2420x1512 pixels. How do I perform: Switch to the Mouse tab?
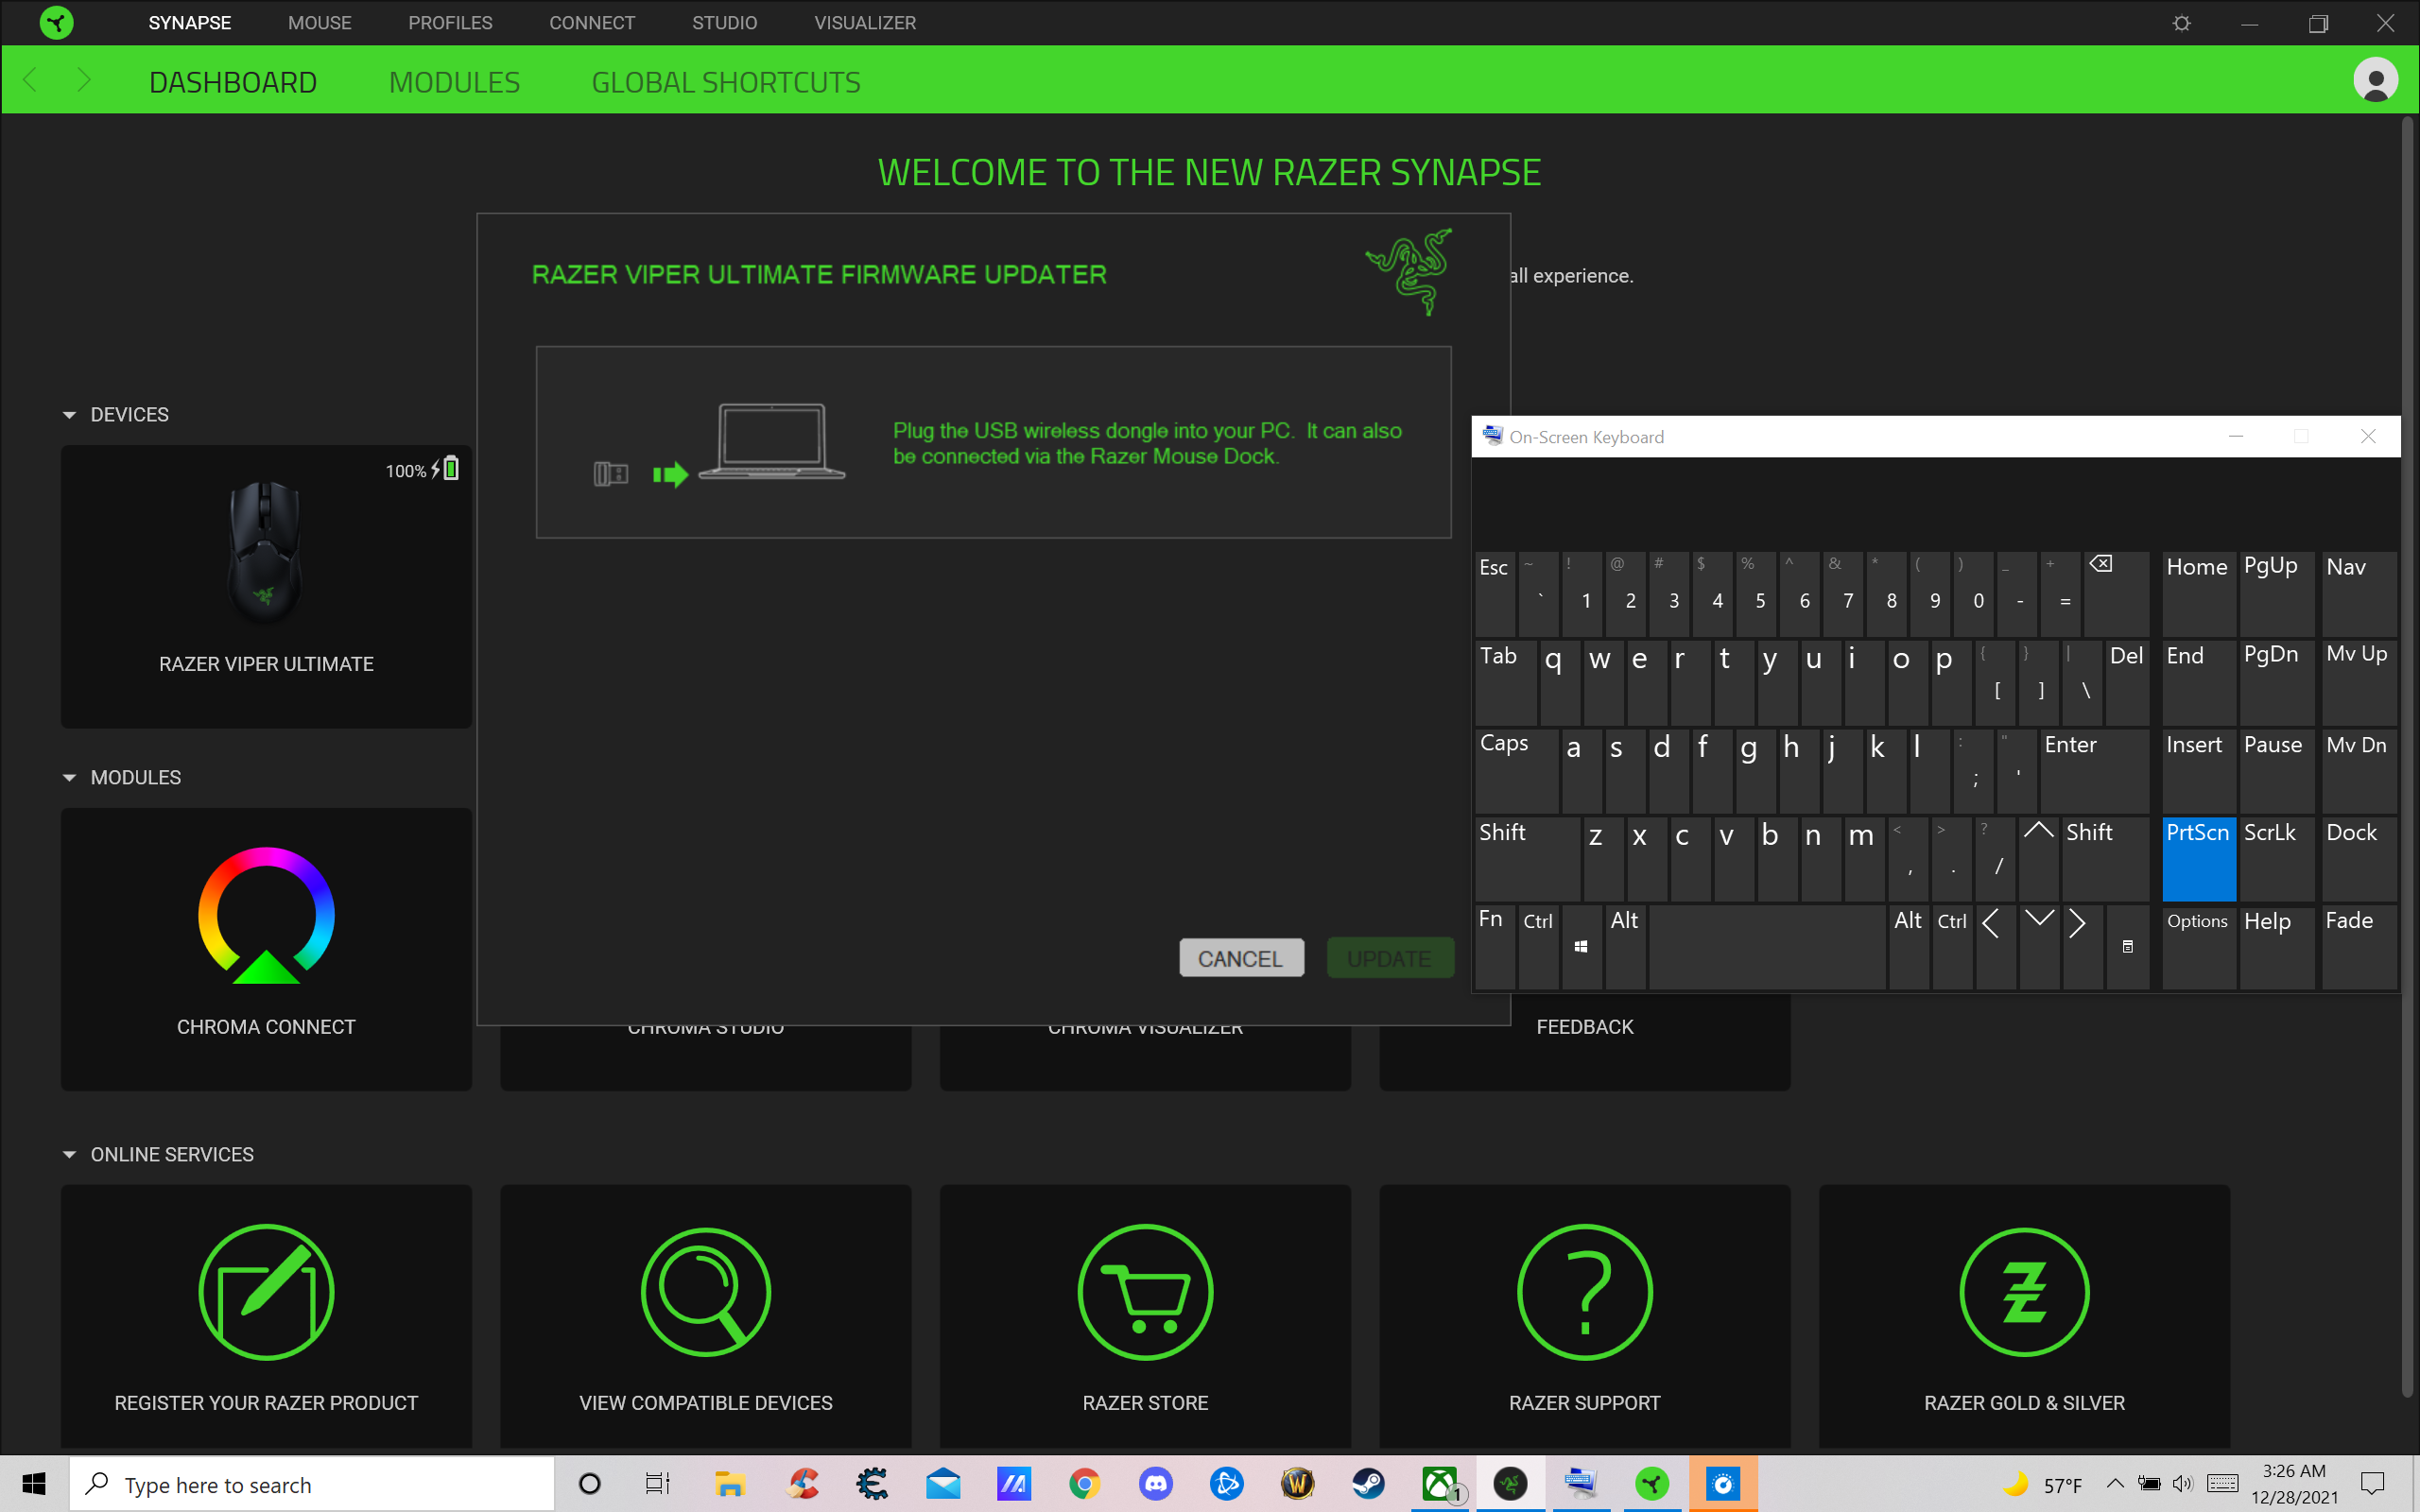tap(320, 23)
